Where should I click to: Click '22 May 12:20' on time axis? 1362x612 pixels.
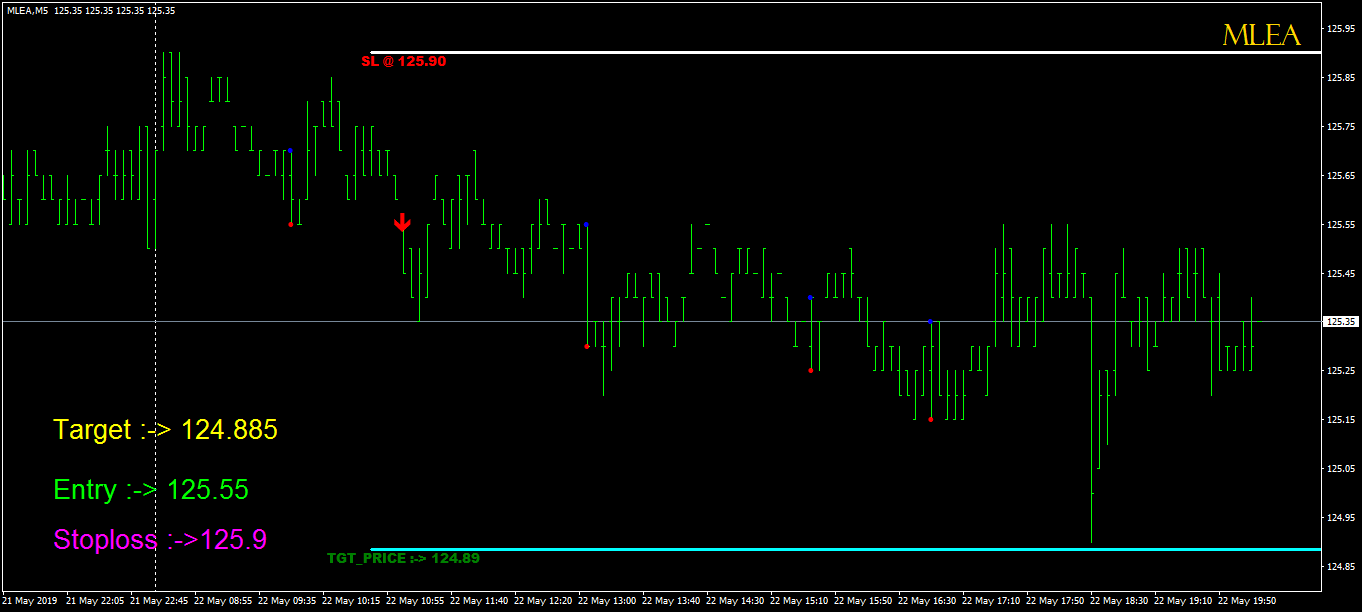pos(543,601)
